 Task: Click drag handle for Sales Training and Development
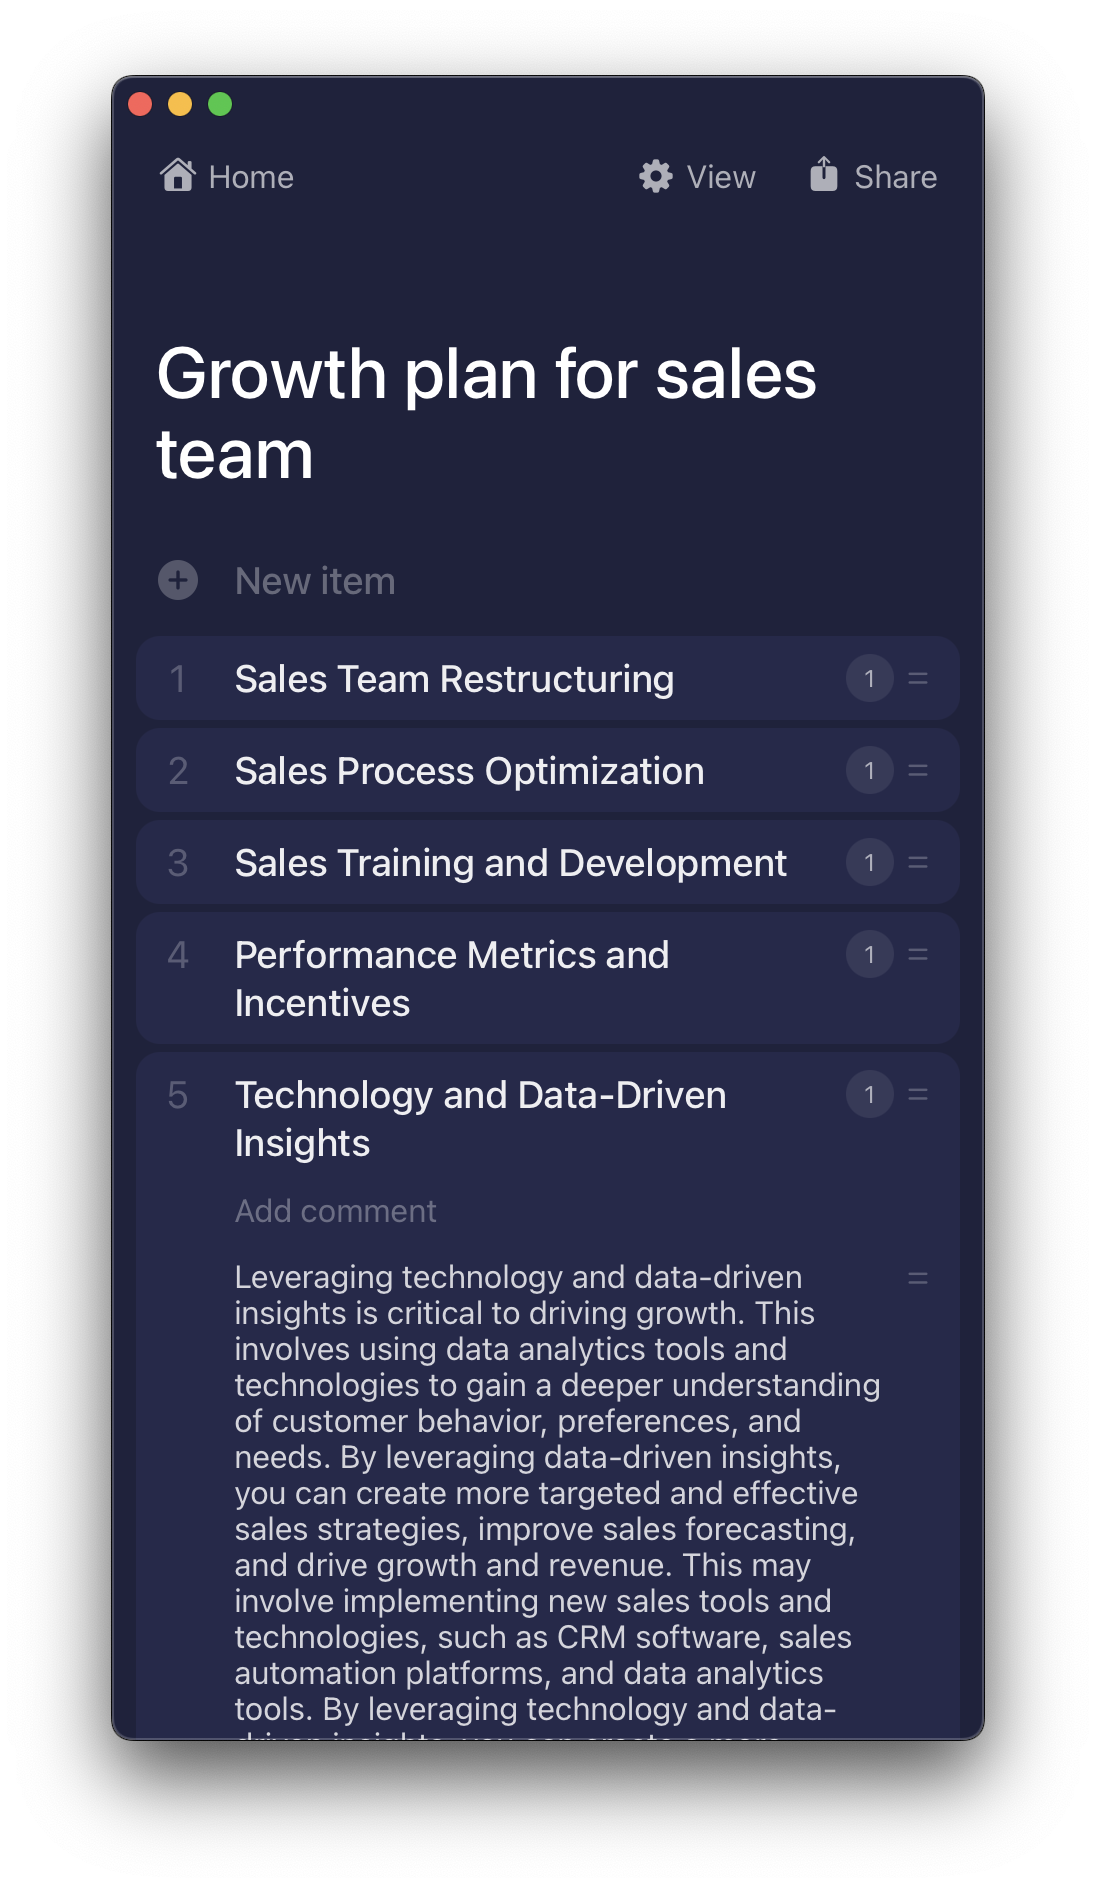[x=918, y=863]
